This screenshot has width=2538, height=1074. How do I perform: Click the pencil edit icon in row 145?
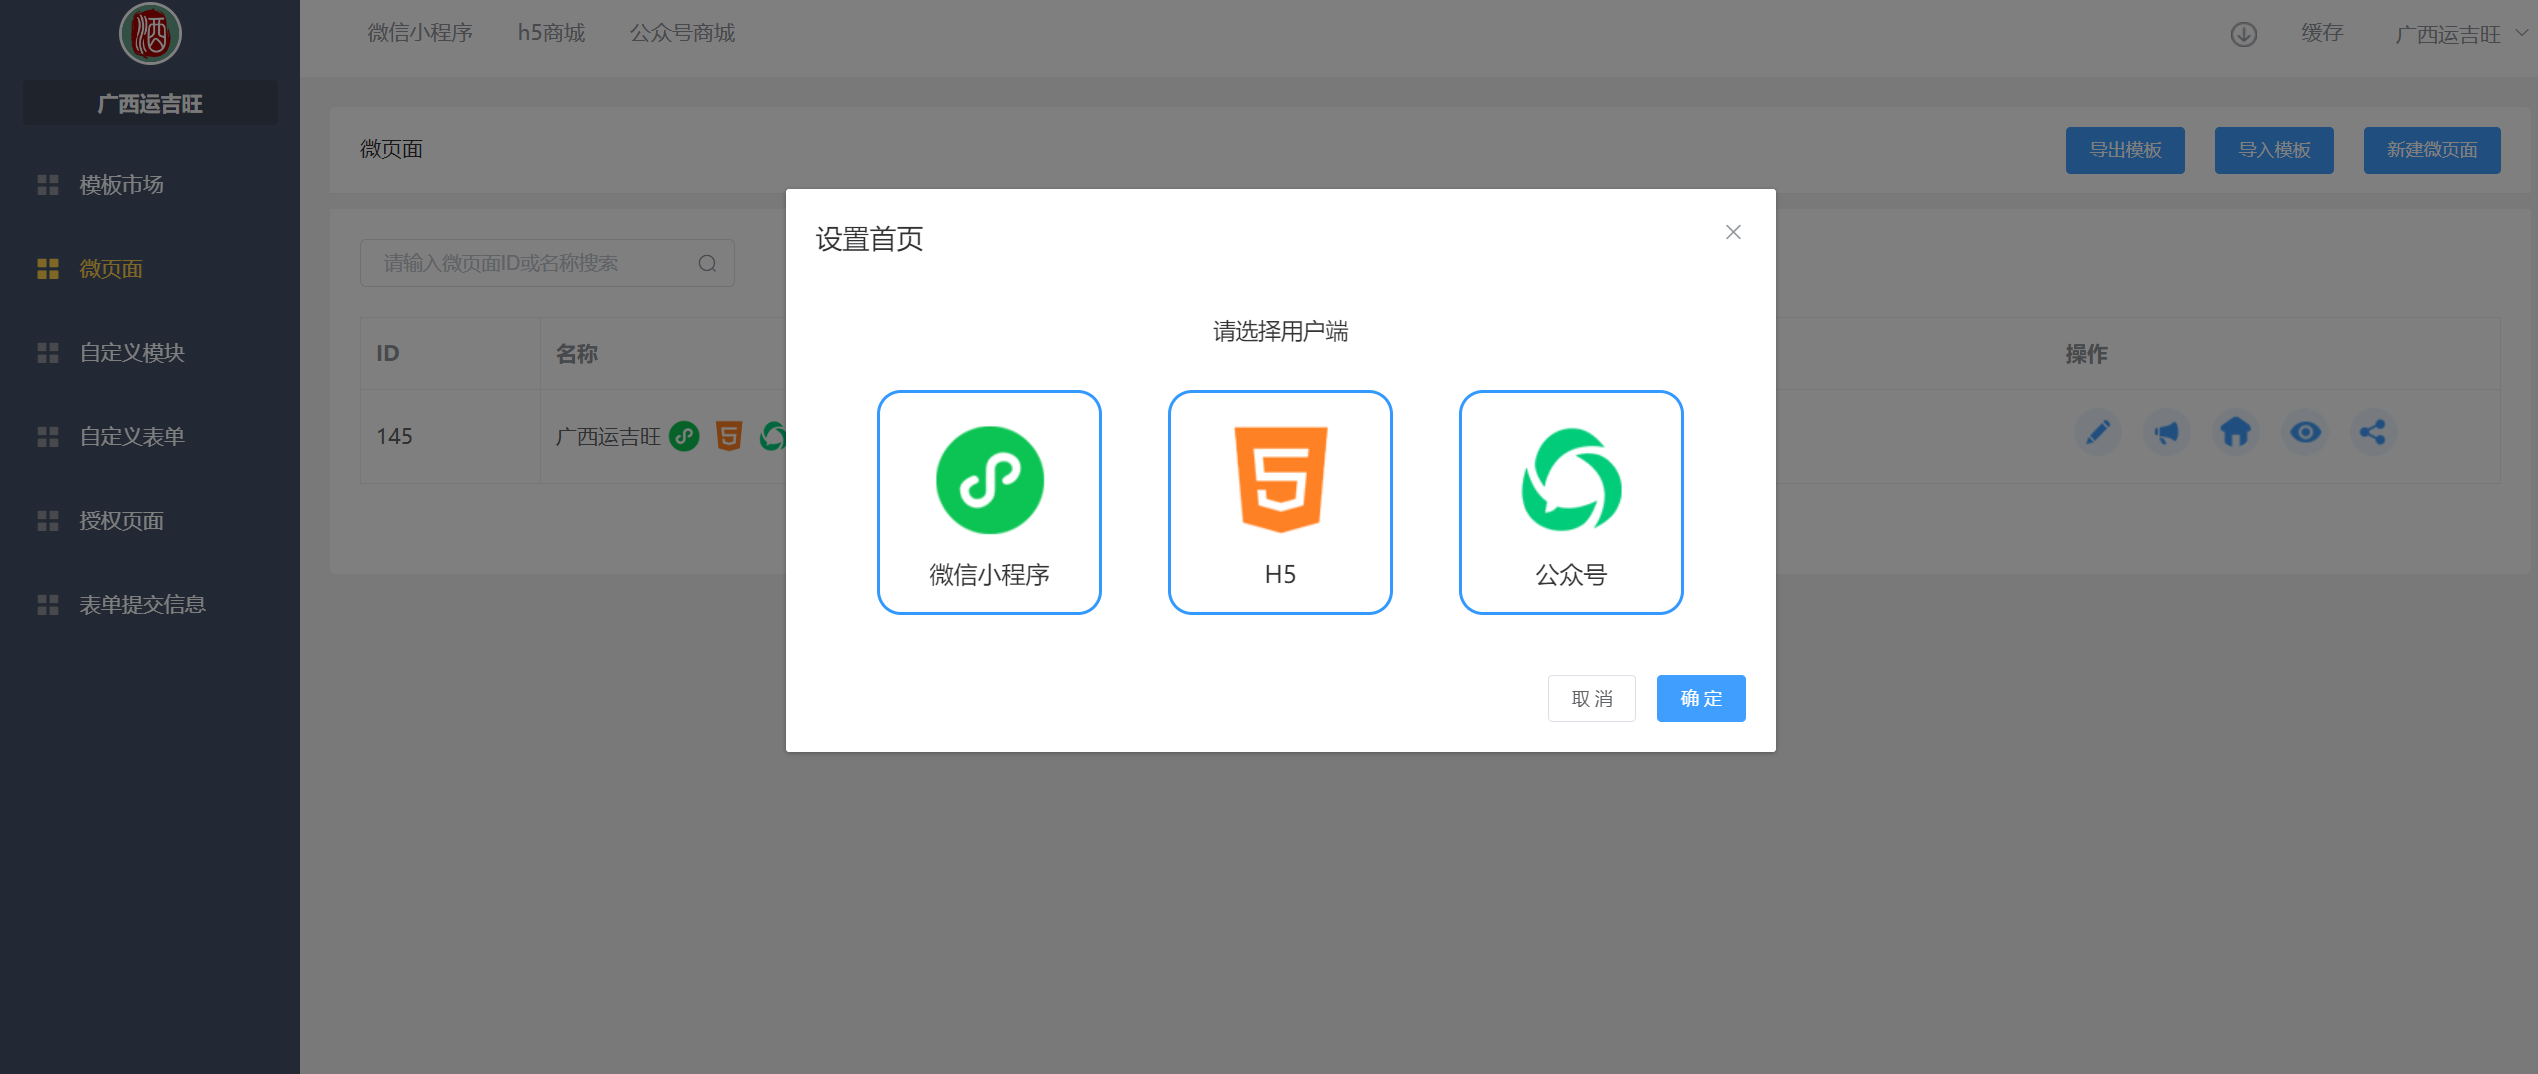point(2097,433)
